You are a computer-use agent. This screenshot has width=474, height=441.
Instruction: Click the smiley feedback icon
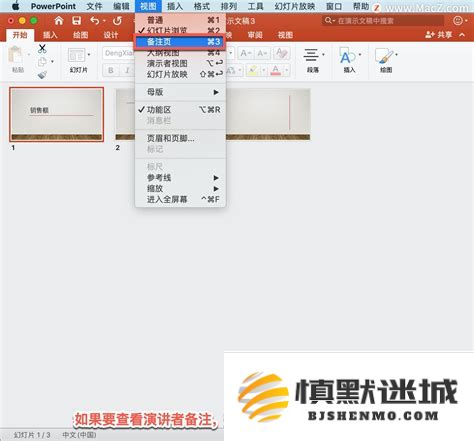click(458, 21)
